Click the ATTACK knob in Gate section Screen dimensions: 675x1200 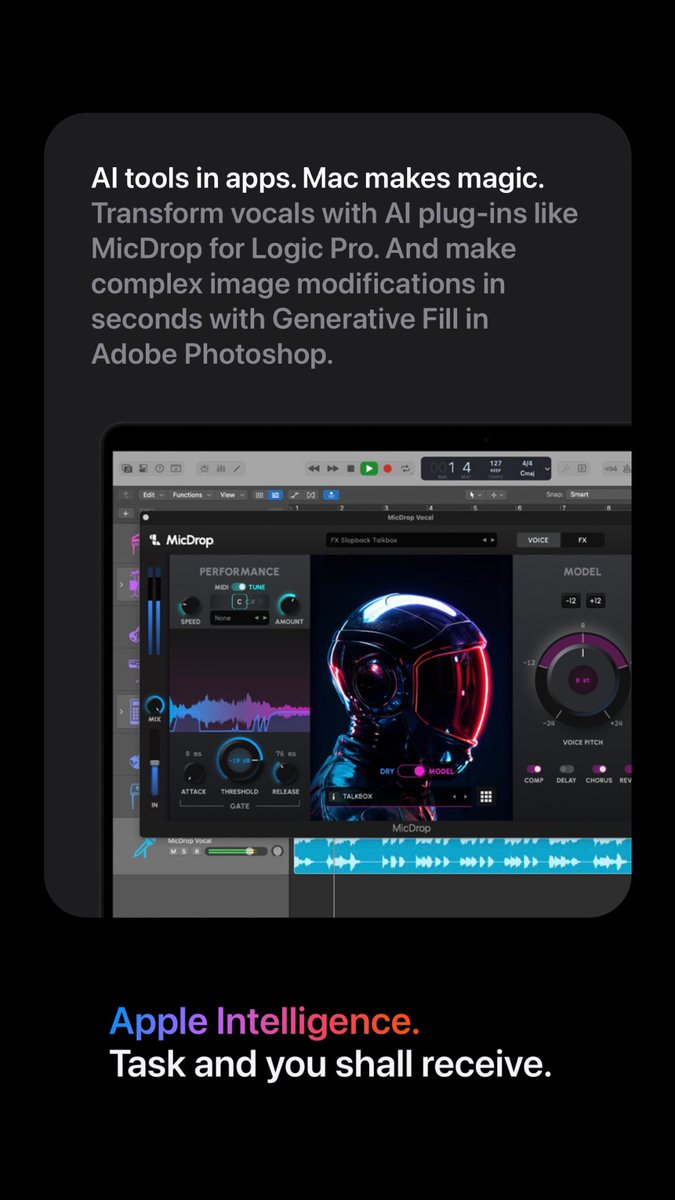pyautogui.click(x=194, y=773)
